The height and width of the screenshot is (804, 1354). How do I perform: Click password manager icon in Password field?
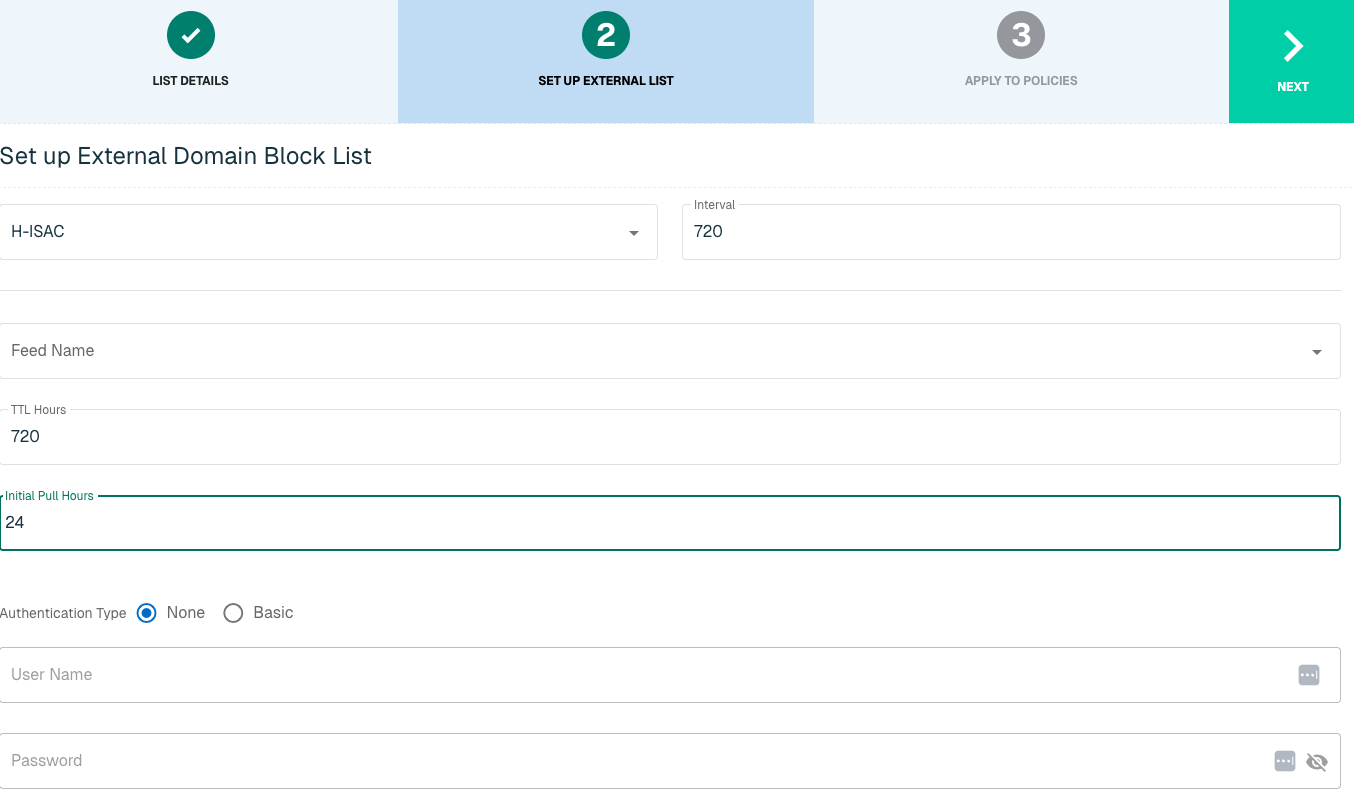1285,761
